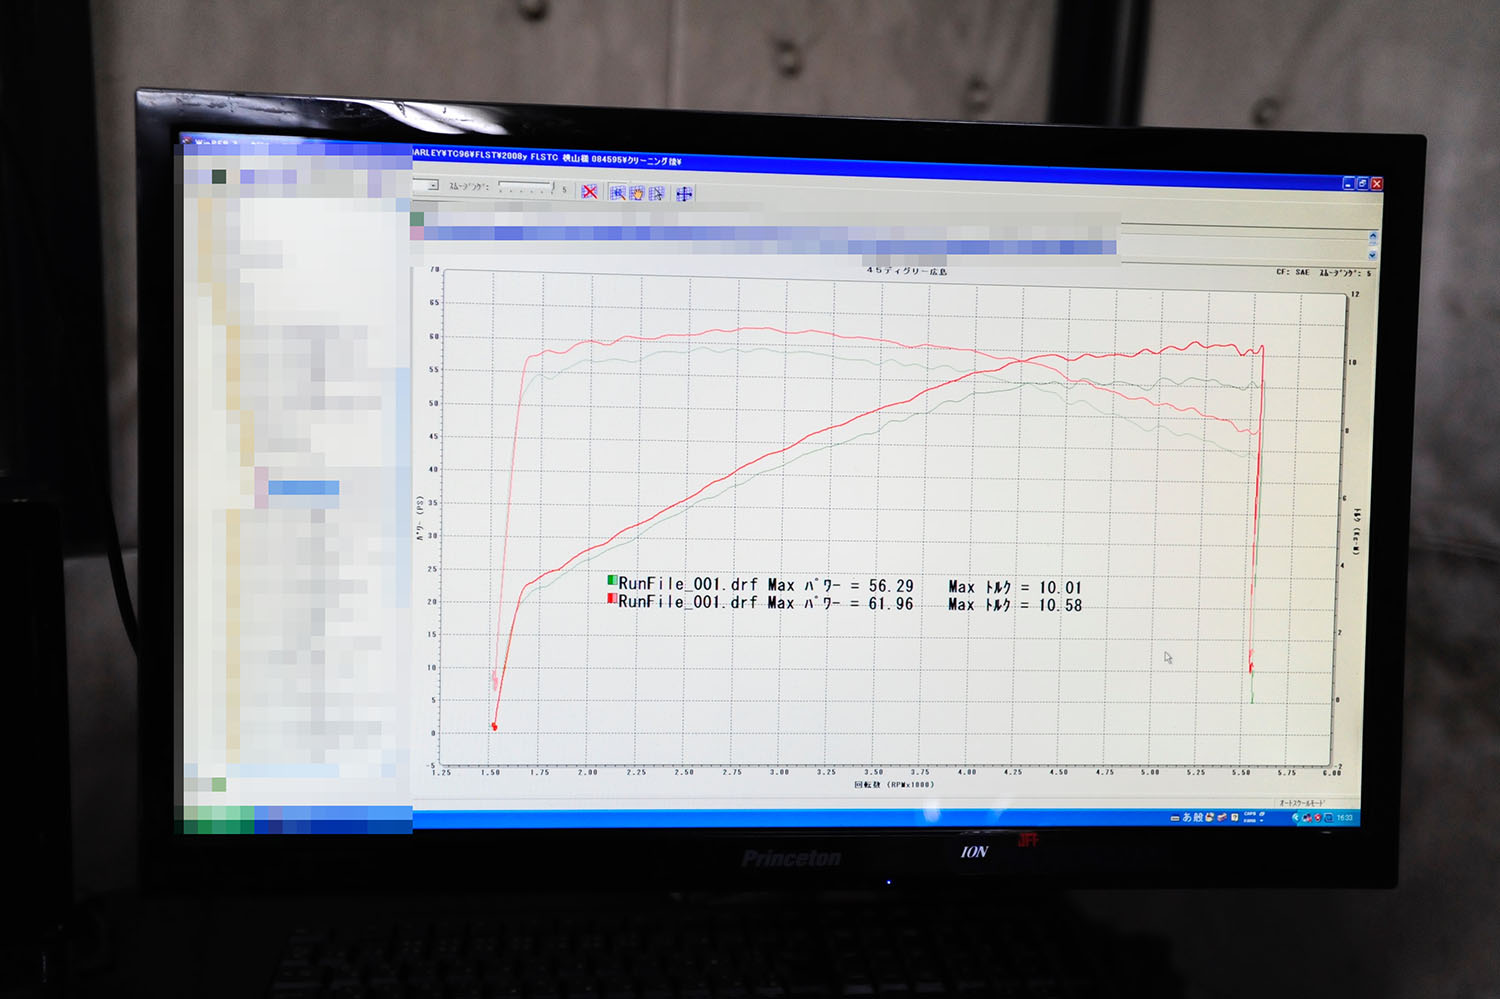
Task: Click the red RunFile_001.drf legend swatch
Action: 612,598
